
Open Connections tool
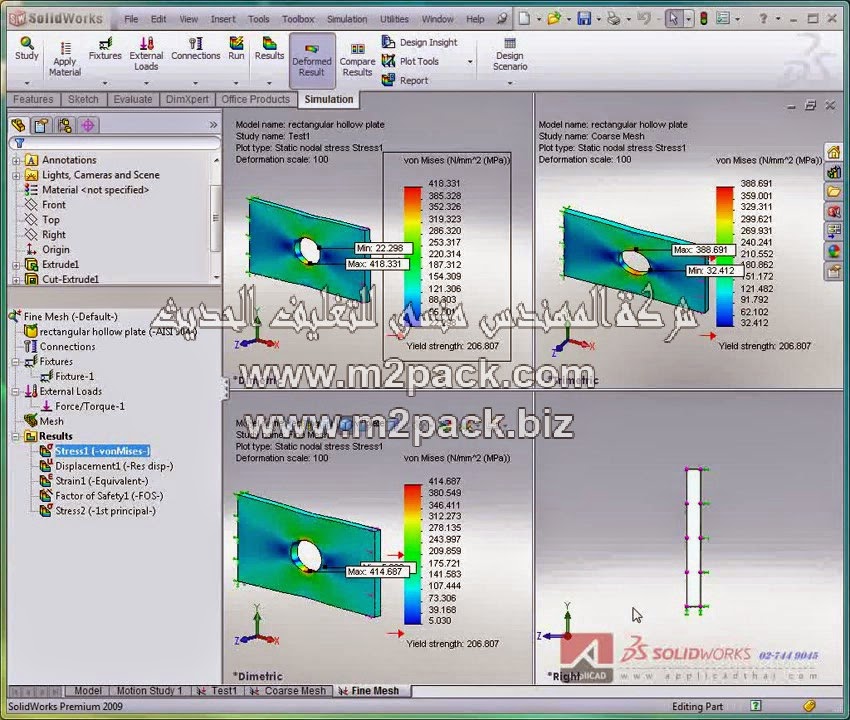pos(196,49)
